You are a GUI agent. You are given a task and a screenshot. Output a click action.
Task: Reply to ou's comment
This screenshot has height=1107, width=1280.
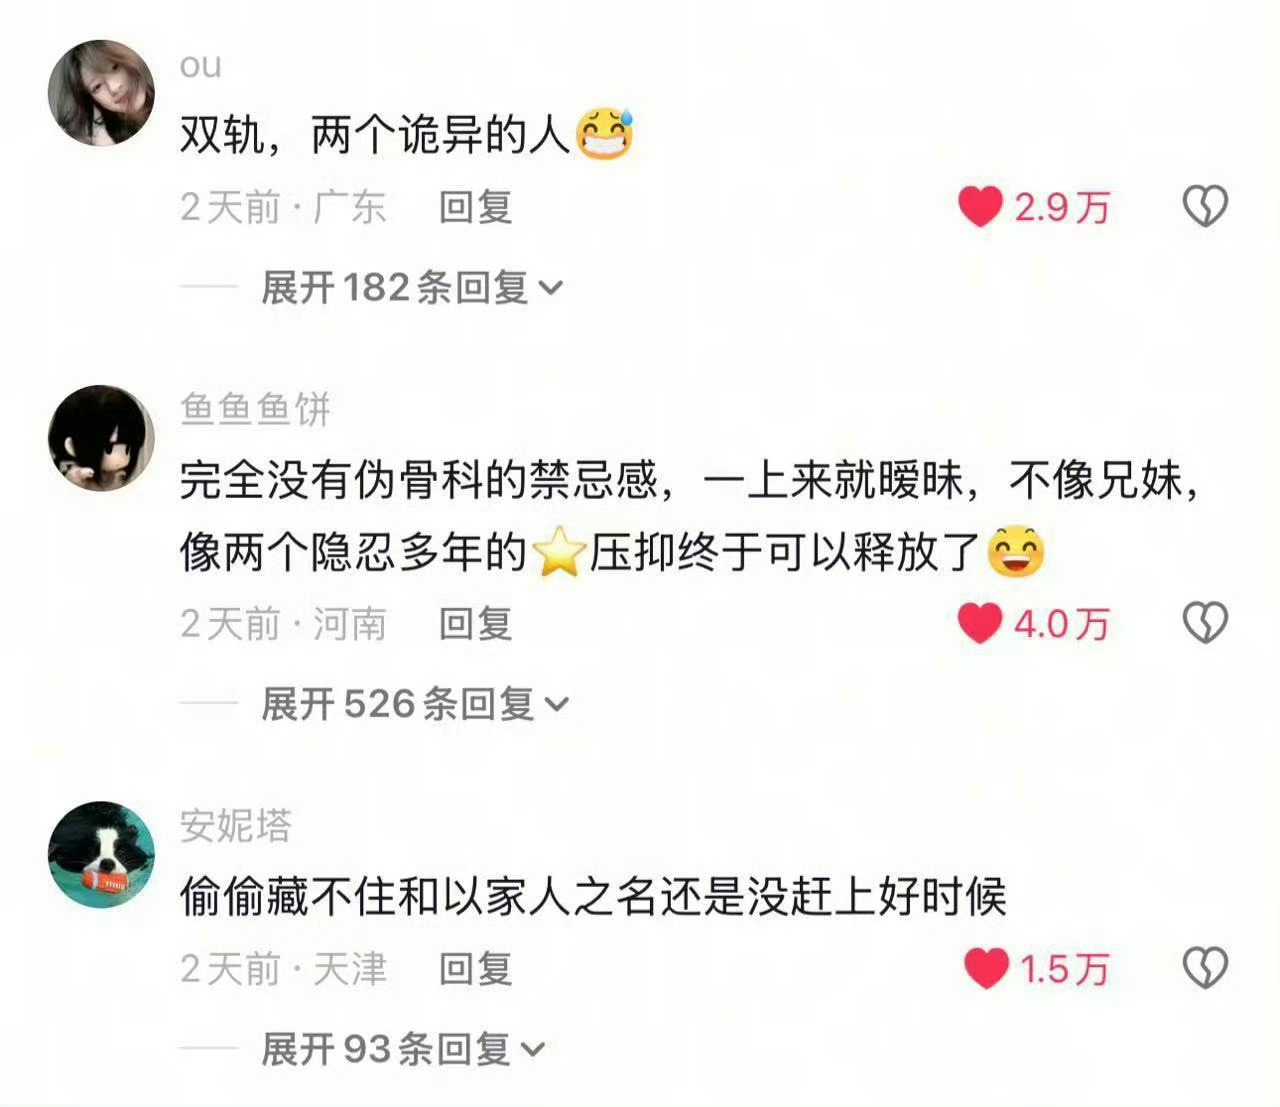(476, 207)
